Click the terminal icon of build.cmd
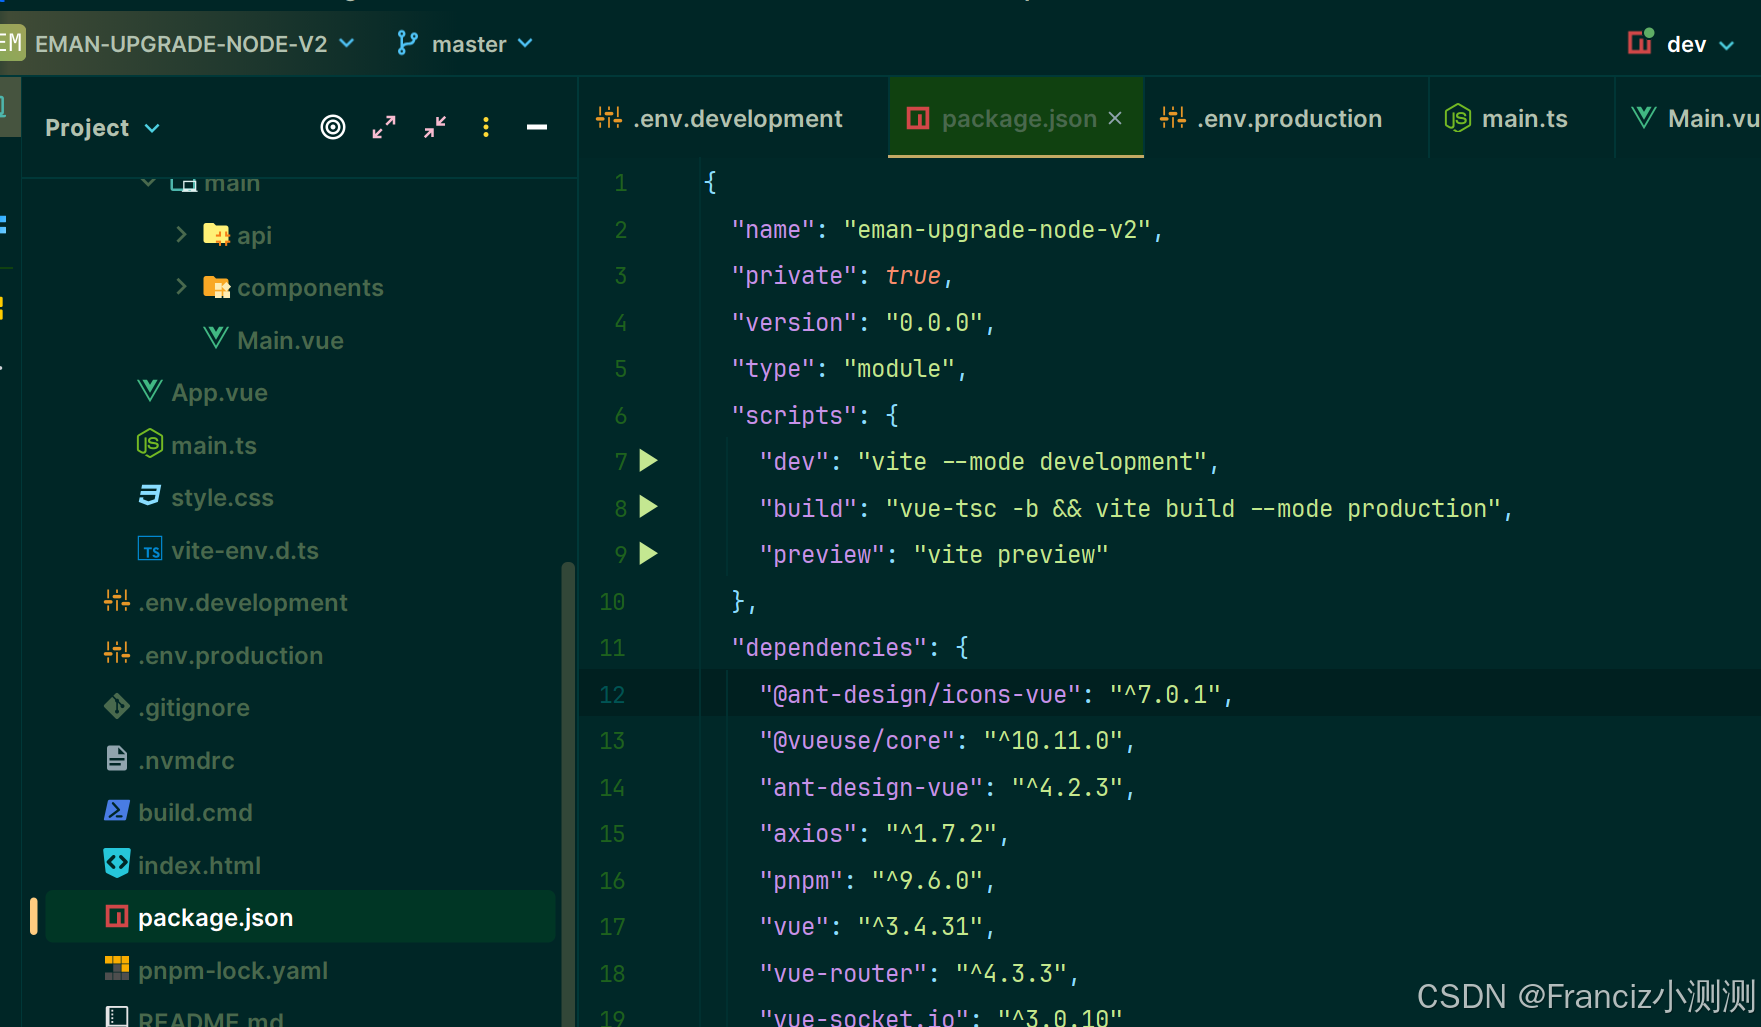This screenshot has height=1027, width=1761. (x=117, y=810)
